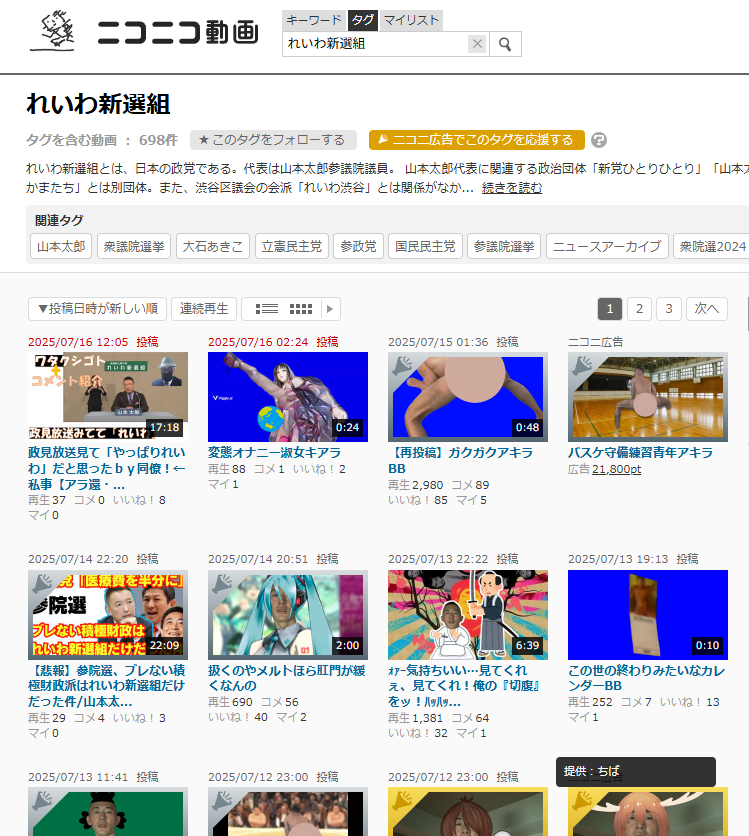Expand the description with 続きを読む

coord(512,188)
